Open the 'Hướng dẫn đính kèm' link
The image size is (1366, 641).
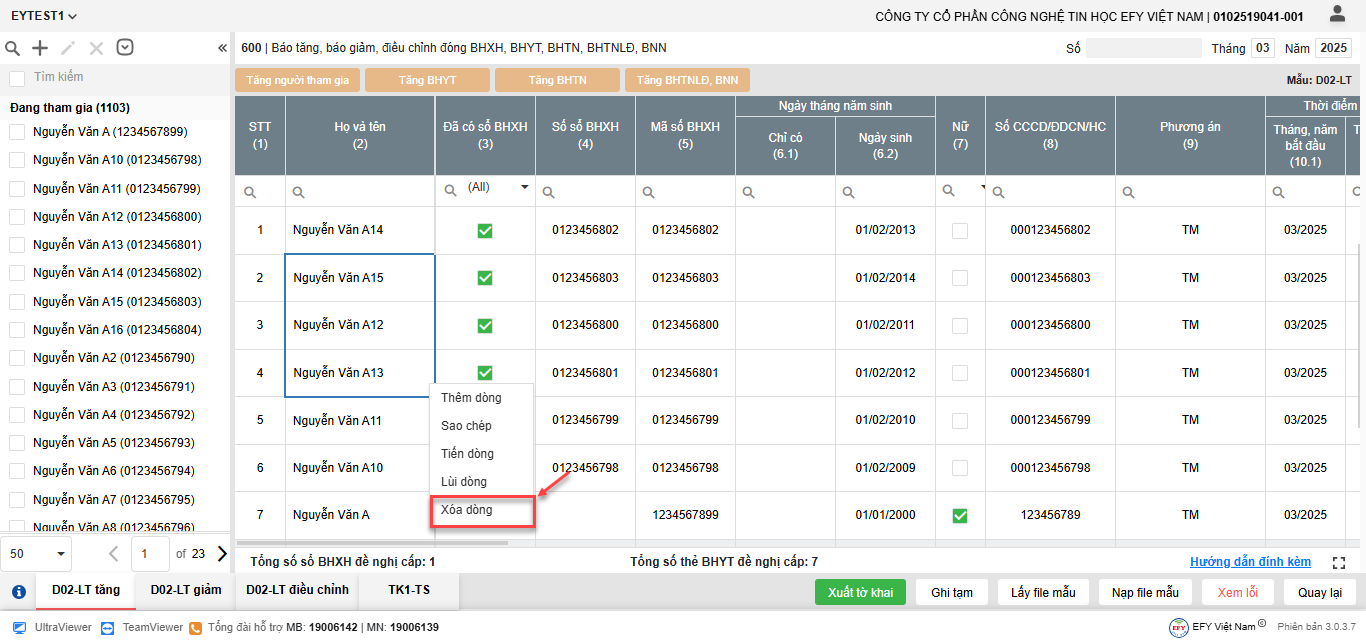pos(1250,562)
